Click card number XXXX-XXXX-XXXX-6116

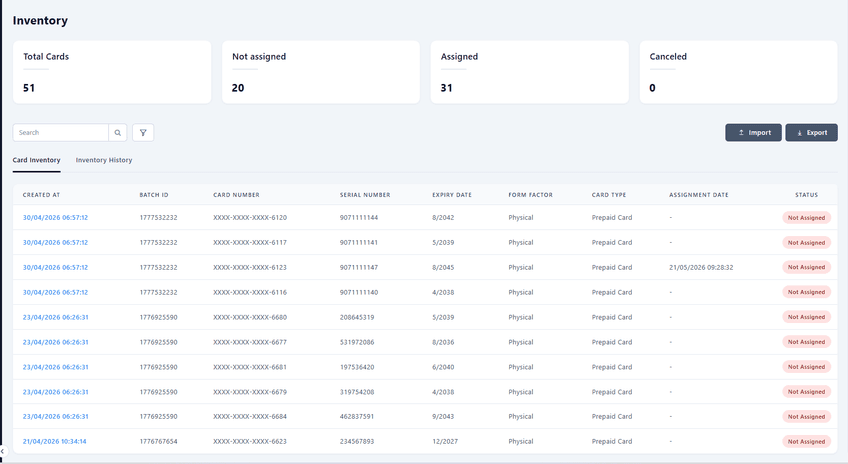point(250,292)
